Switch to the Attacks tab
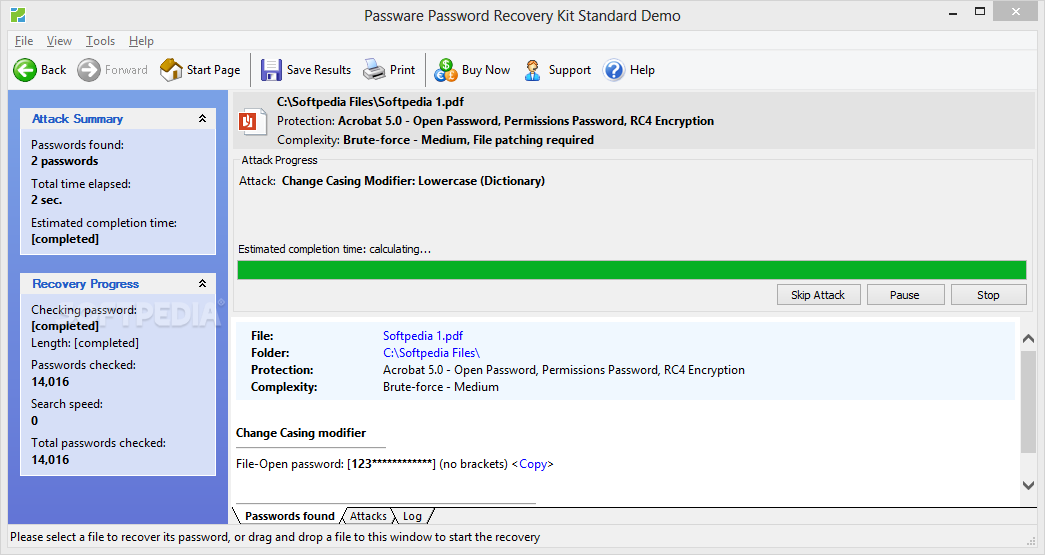The height and width of the screenshot is (555, 1045). click(368, 516)
